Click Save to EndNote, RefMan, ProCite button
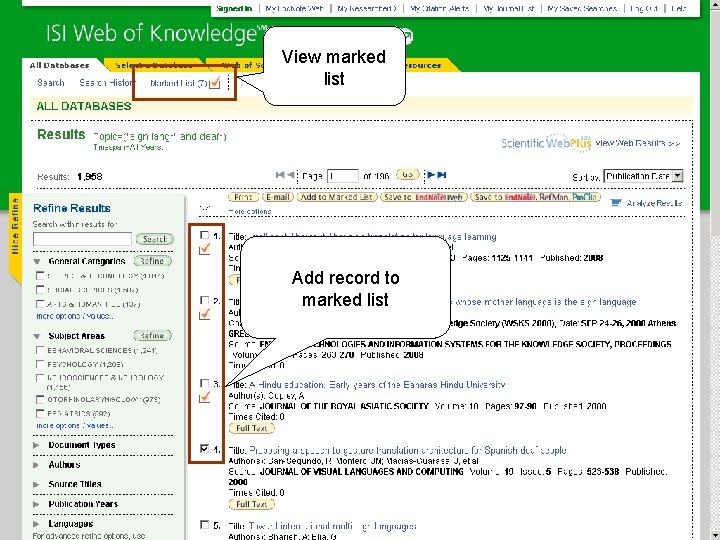 535,197
